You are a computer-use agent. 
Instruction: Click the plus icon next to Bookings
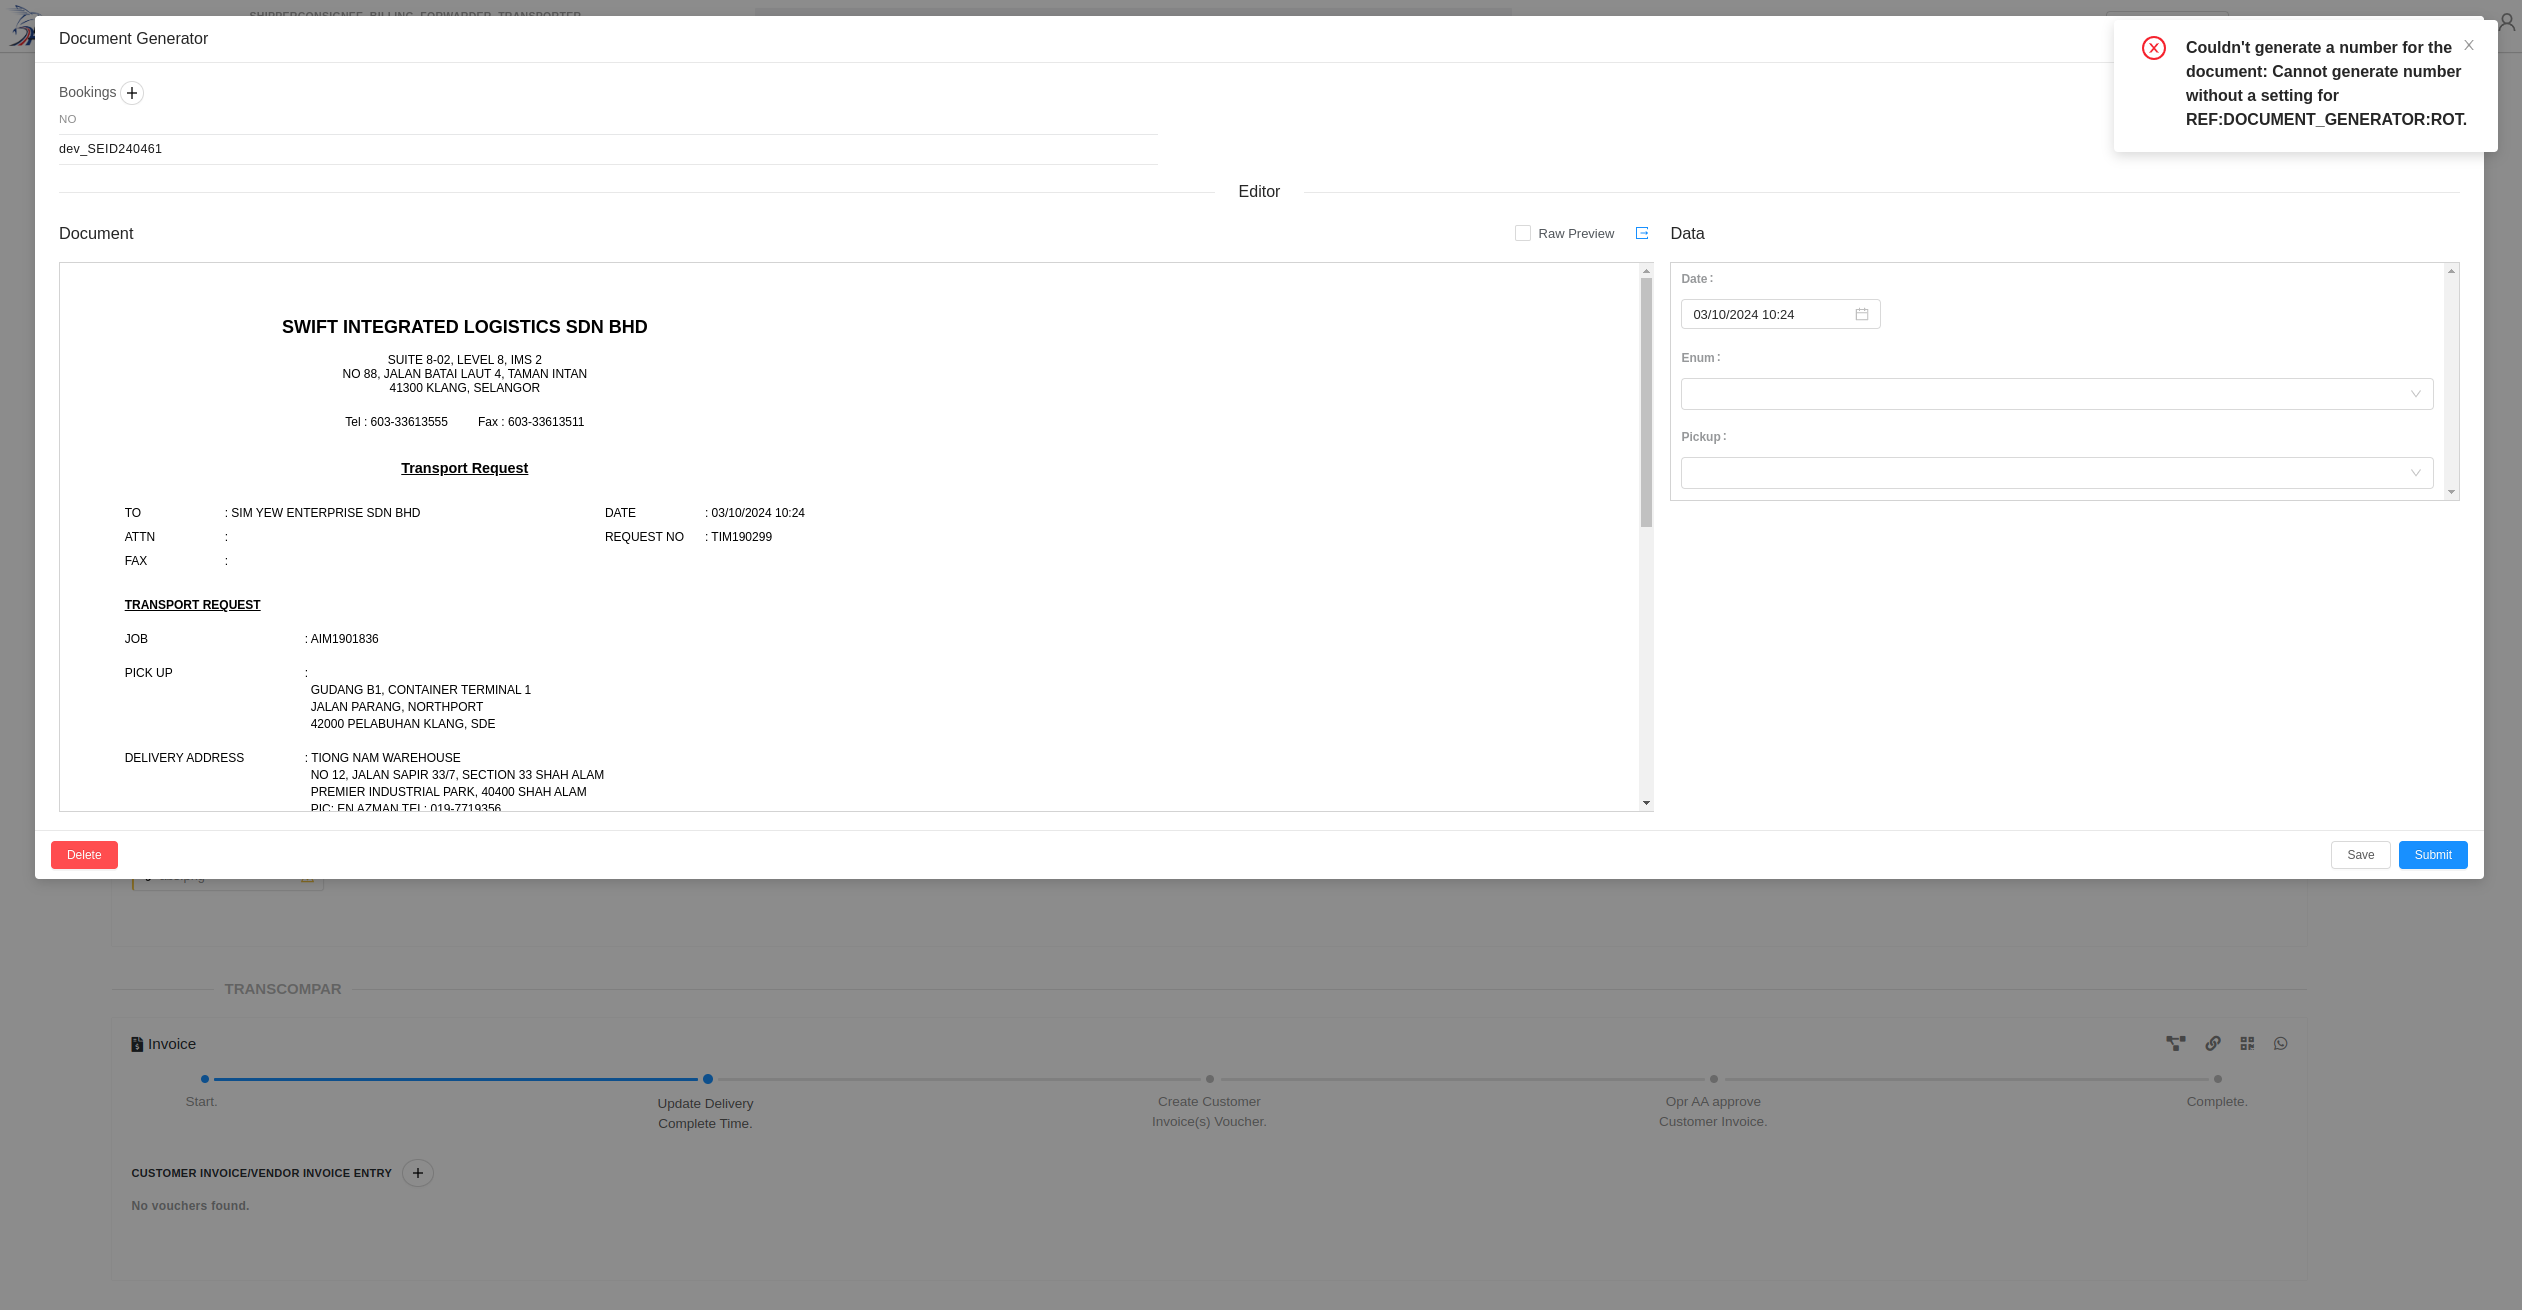coord(132,93)
